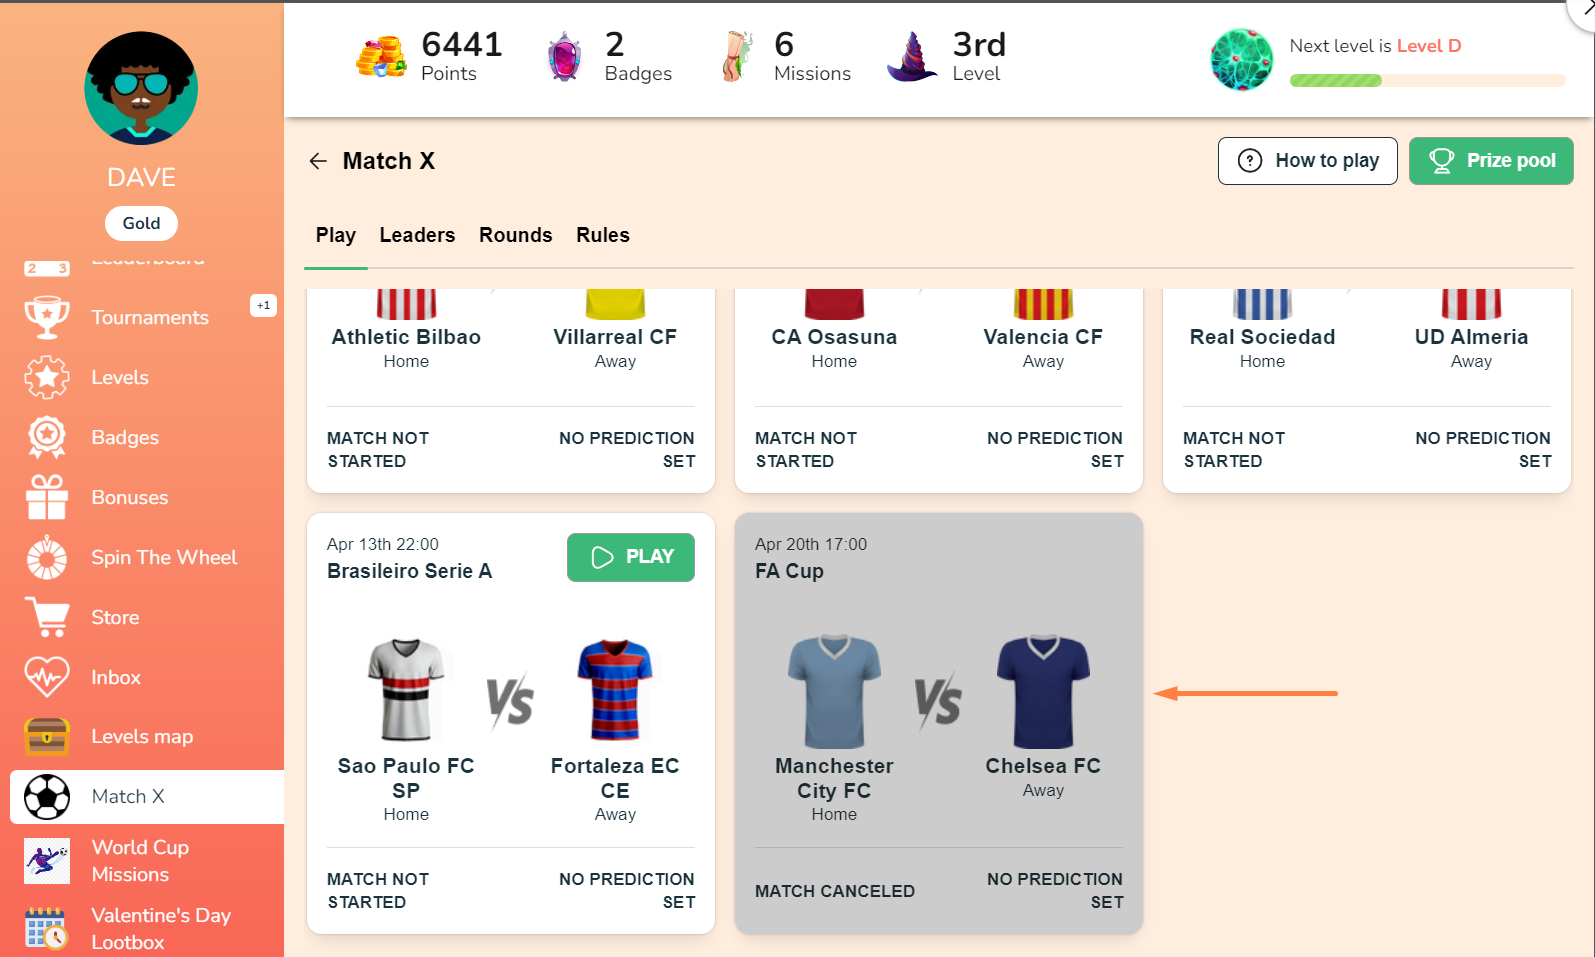Switch to the Rounds tab
This screenshot has height=957, width=1595.
pyautogui.click(x=515, y=235)
